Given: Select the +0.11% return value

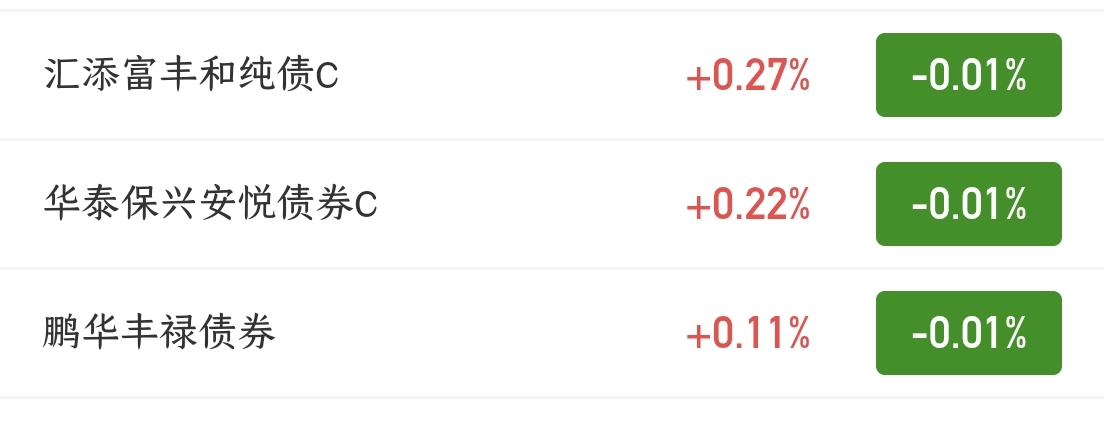Looking at the screenshot, I should click(x=748, y=334).
